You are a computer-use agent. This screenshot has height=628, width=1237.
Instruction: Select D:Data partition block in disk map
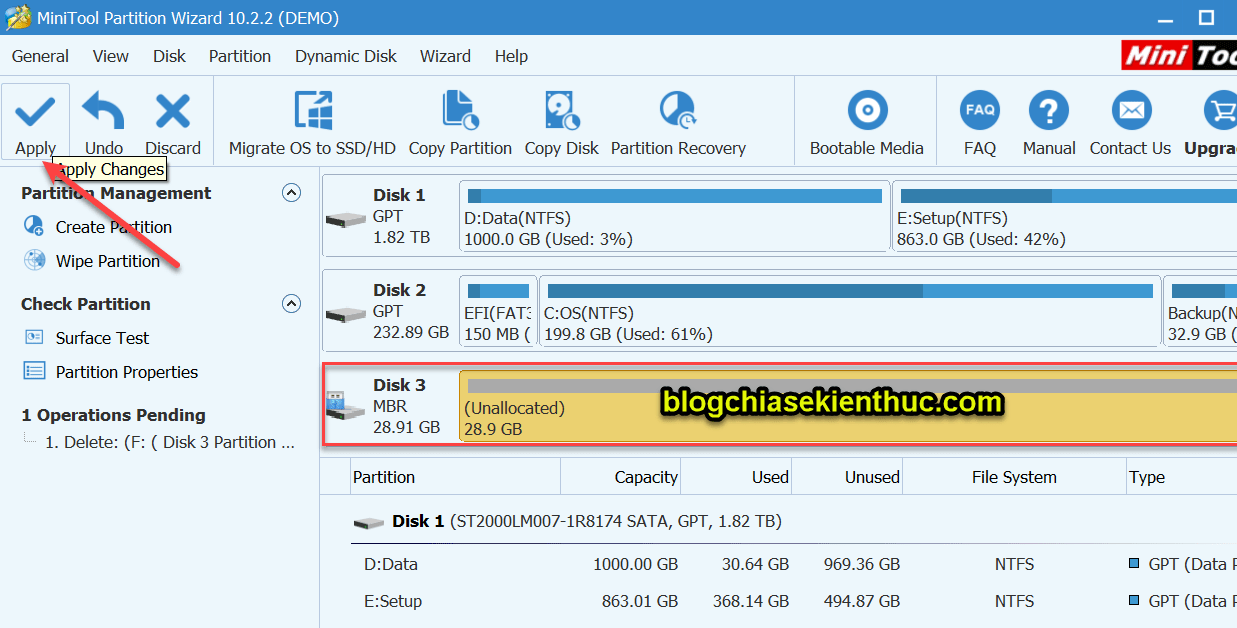point(675,216)
